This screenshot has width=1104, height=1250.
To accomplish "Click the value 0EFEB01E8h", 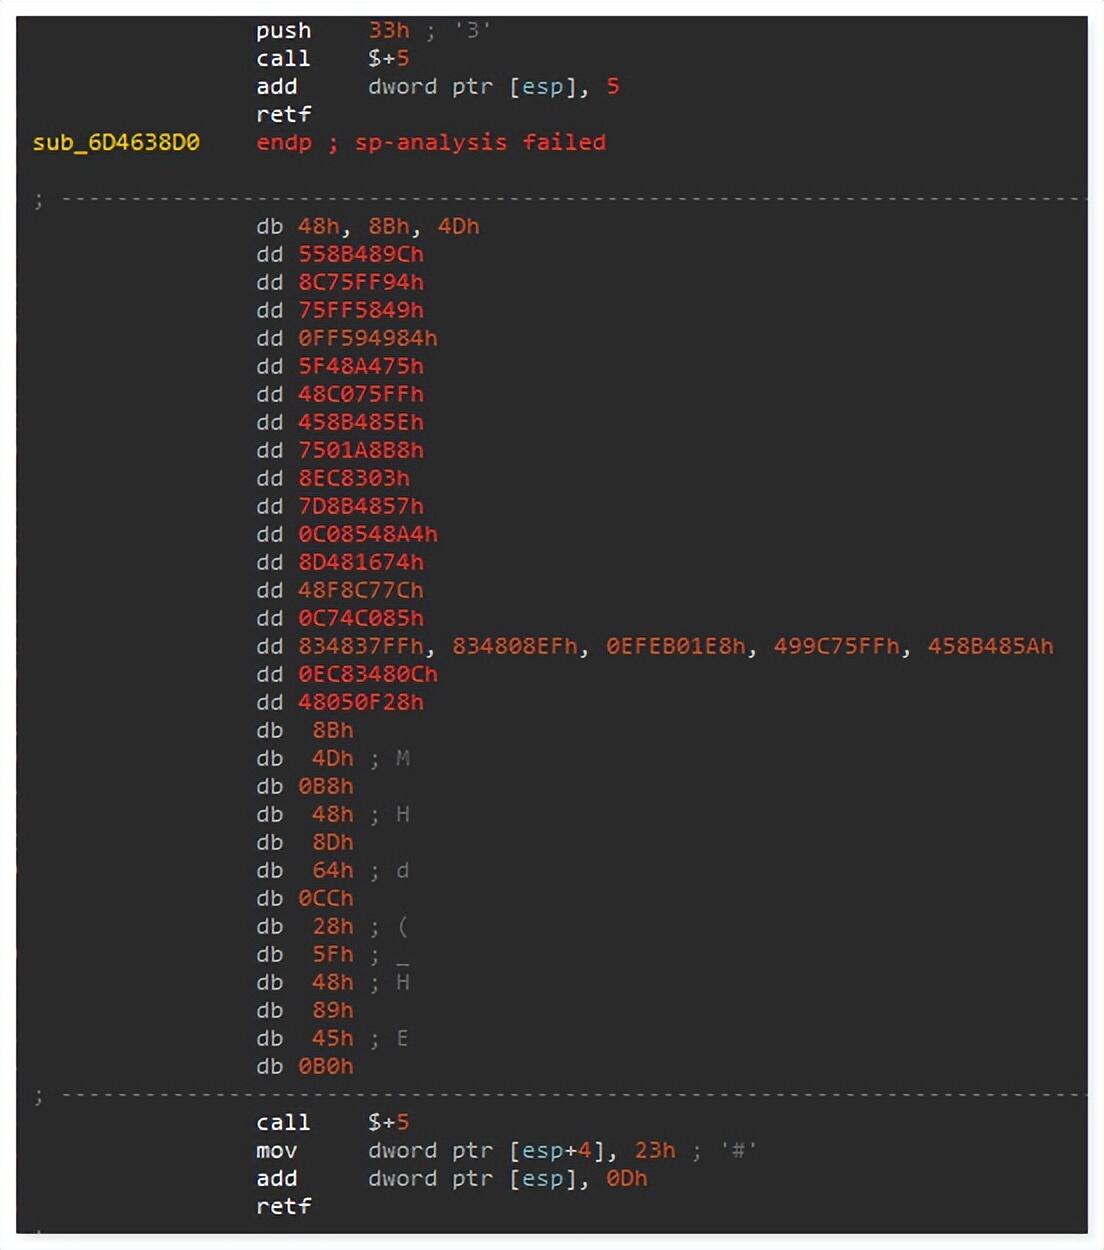I will point(675,647).
